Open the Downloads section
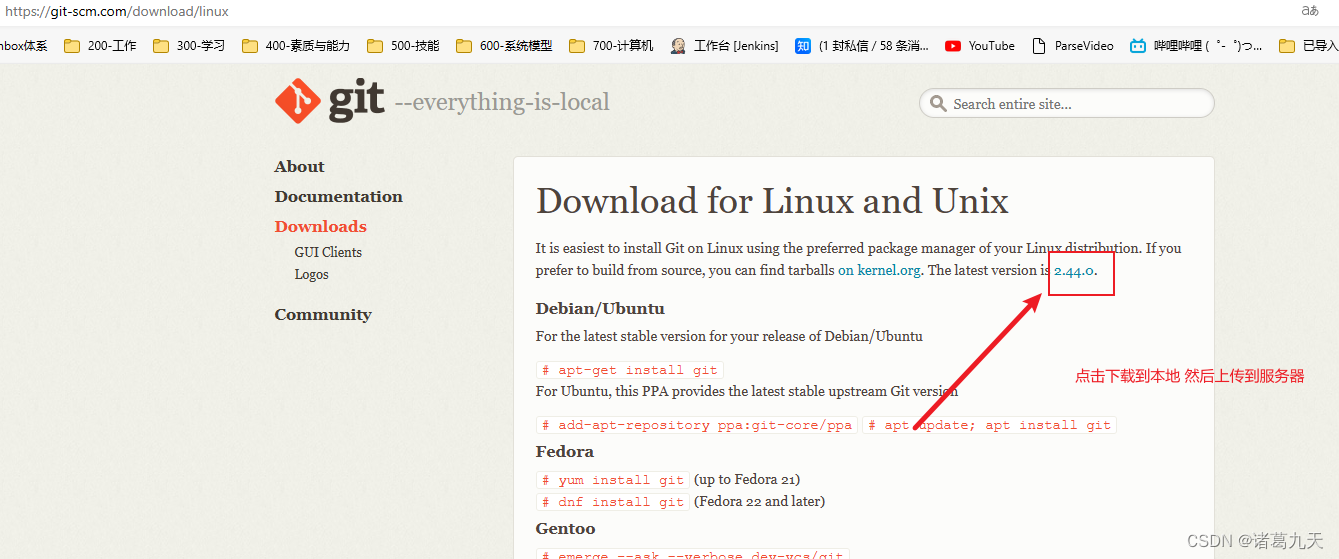Screen dimensions: 1339x559 [x=320, y=227]
